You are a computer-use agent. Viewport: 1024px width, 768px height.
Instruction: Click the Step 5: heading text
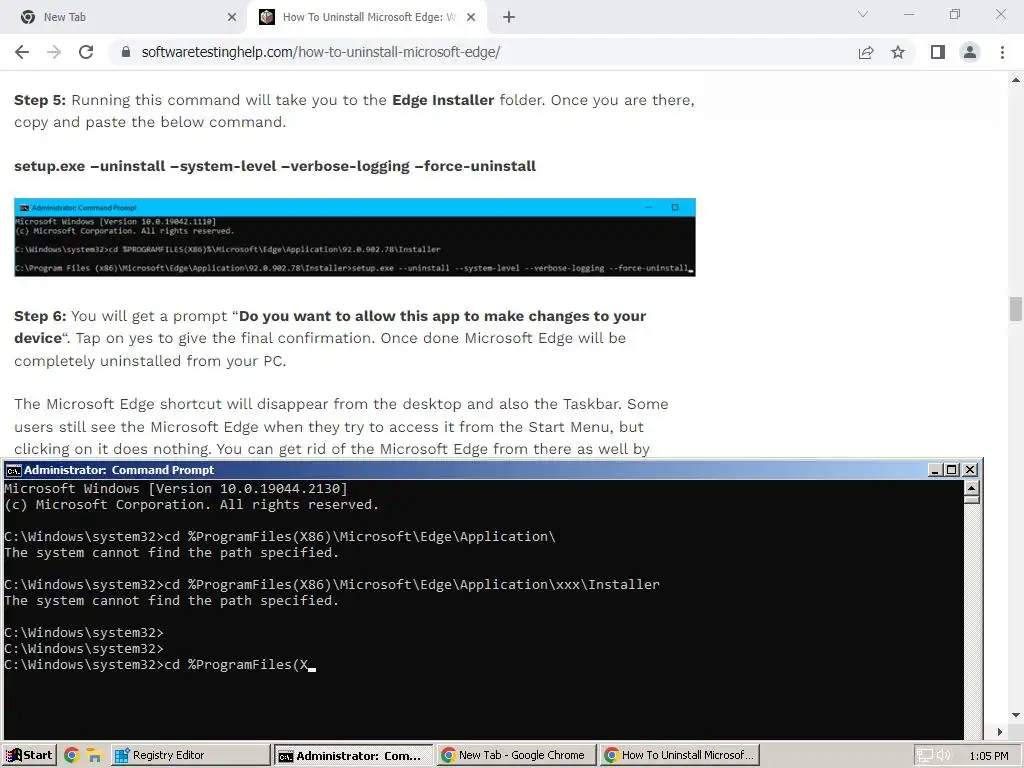click(40, 100)
